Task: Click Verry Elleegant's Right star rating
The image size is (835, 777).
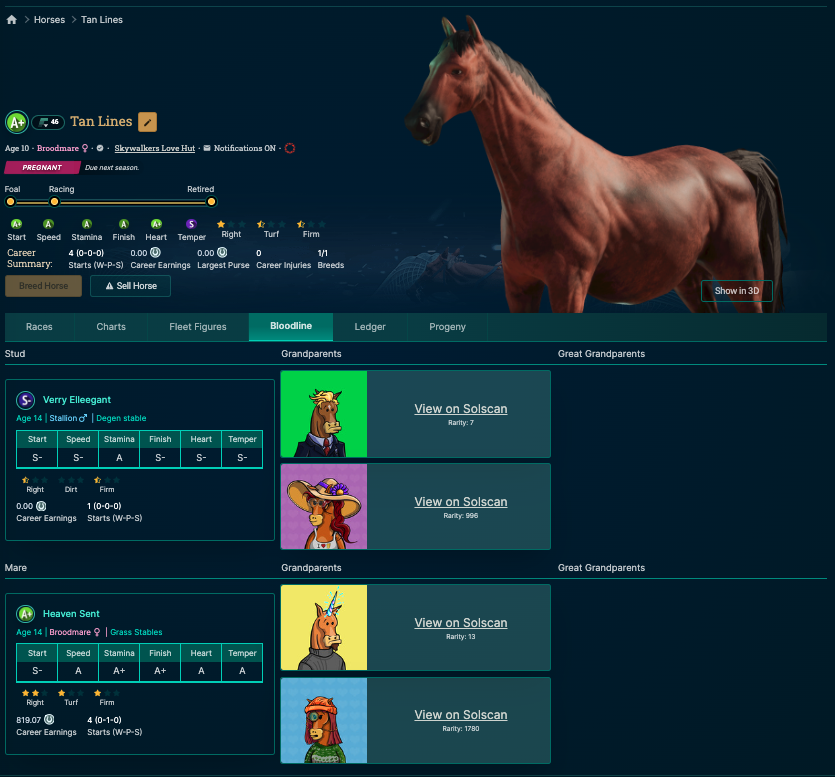Action: [x=35, y=480]
